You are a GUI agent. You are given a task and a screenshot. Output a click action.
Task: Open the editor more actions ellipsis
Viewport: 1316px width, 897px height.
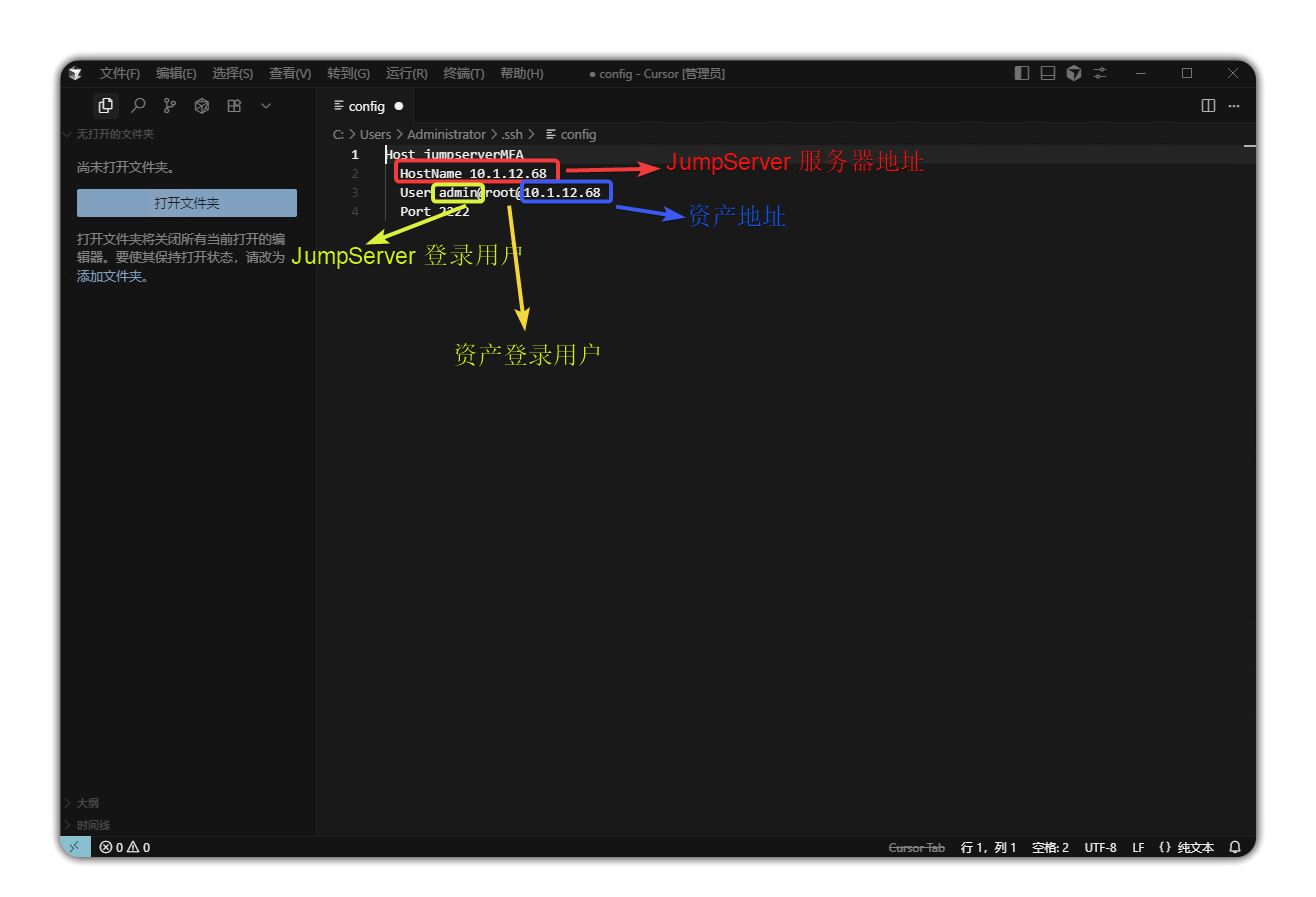(x=1234, y=105)
